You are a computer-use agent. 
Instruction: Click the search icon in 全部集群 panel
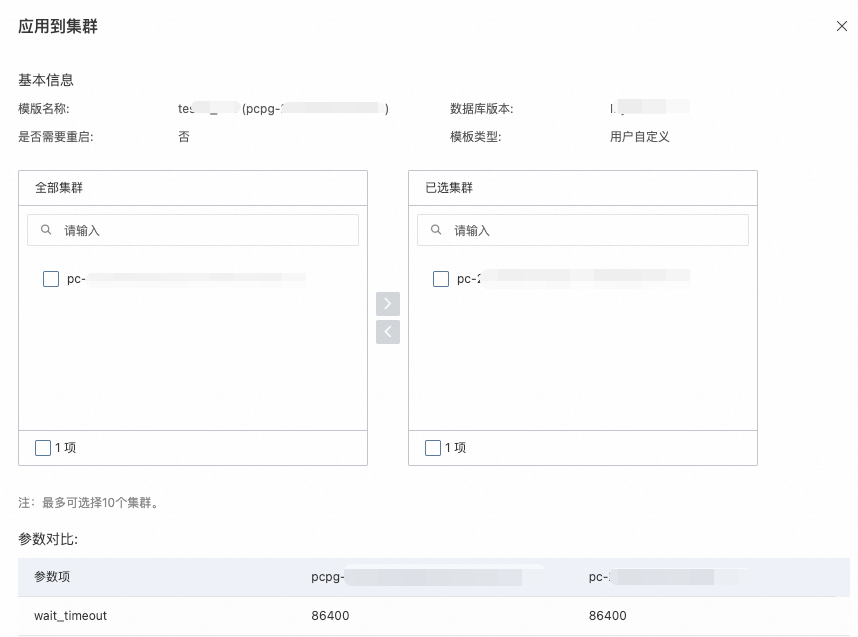click(46, 230)
